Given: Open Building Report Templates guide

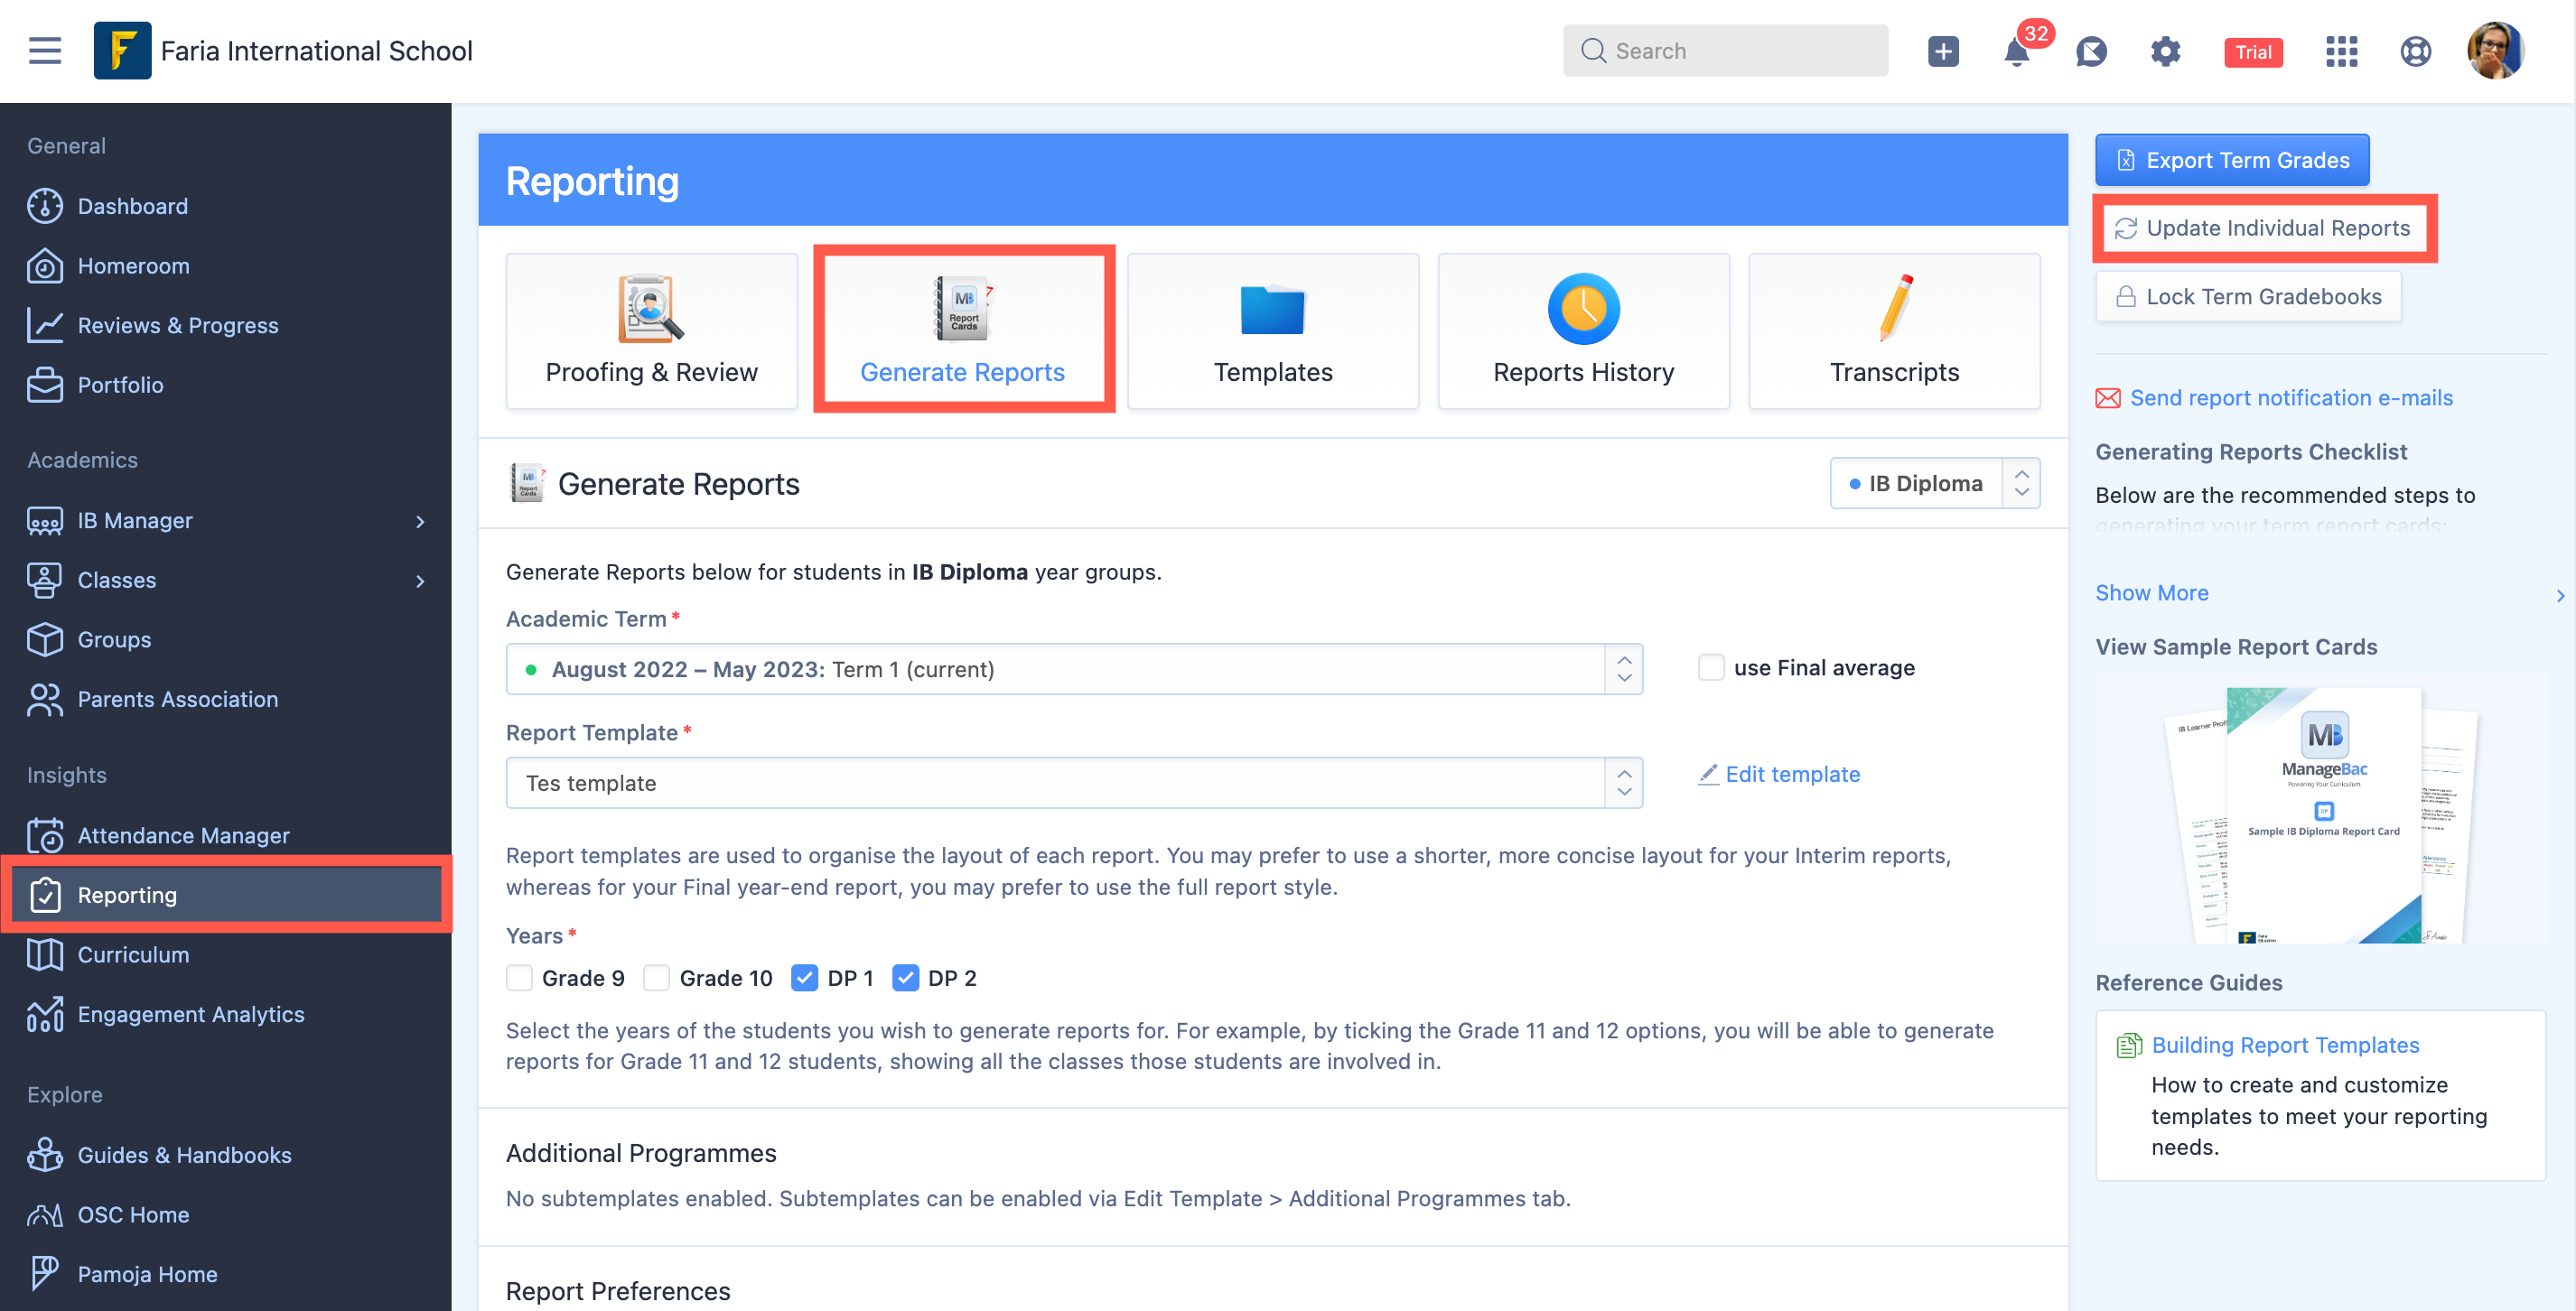Looking at the screenshot, I should click(2285, 1045).
